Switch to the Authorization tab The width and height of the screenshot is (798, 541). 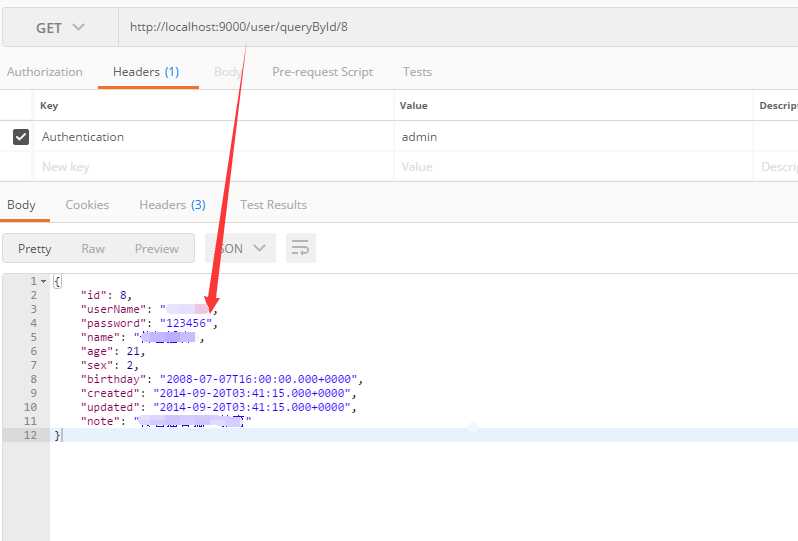[x=44, y=72]
